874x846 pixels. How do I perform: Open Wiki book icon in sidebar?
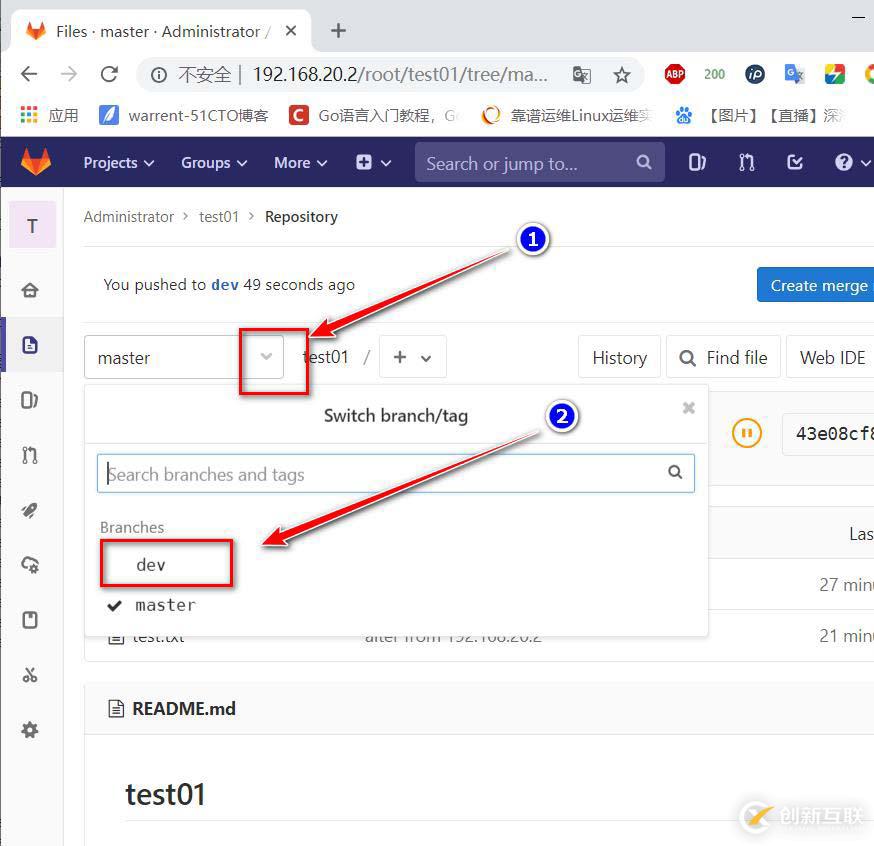point(30,620)
